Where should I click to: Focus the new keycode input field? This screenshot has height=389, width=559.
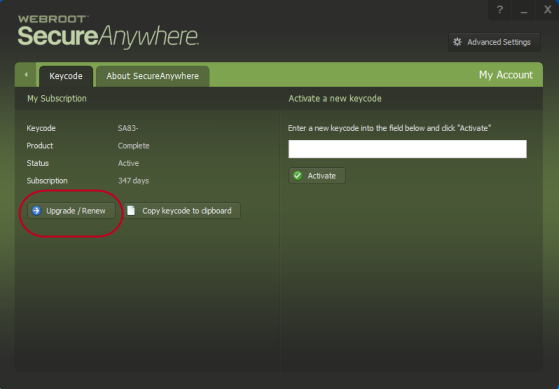407,149
